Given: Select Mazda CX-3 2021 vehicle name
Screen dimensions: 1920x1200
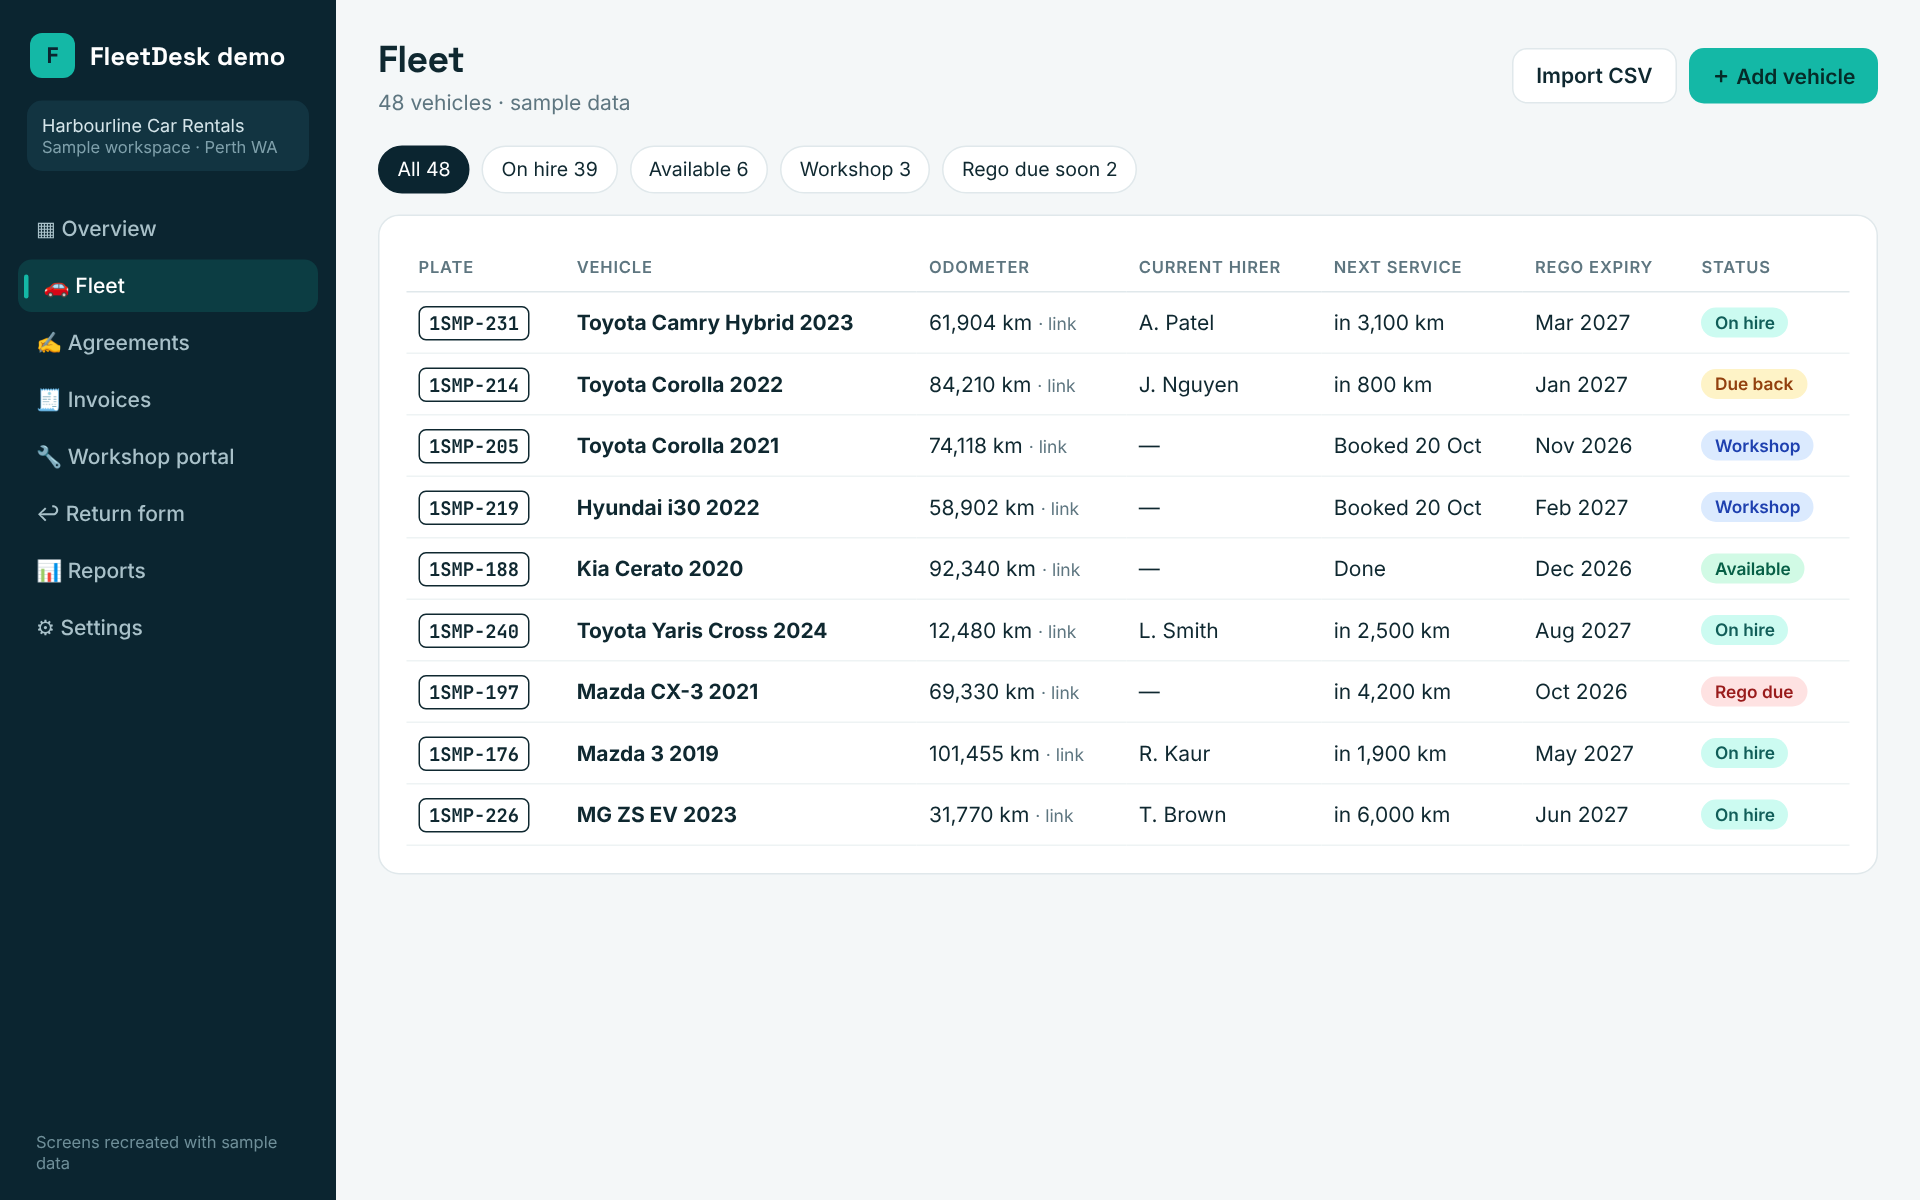Looking at the screenshot, I should click(668, 692).
